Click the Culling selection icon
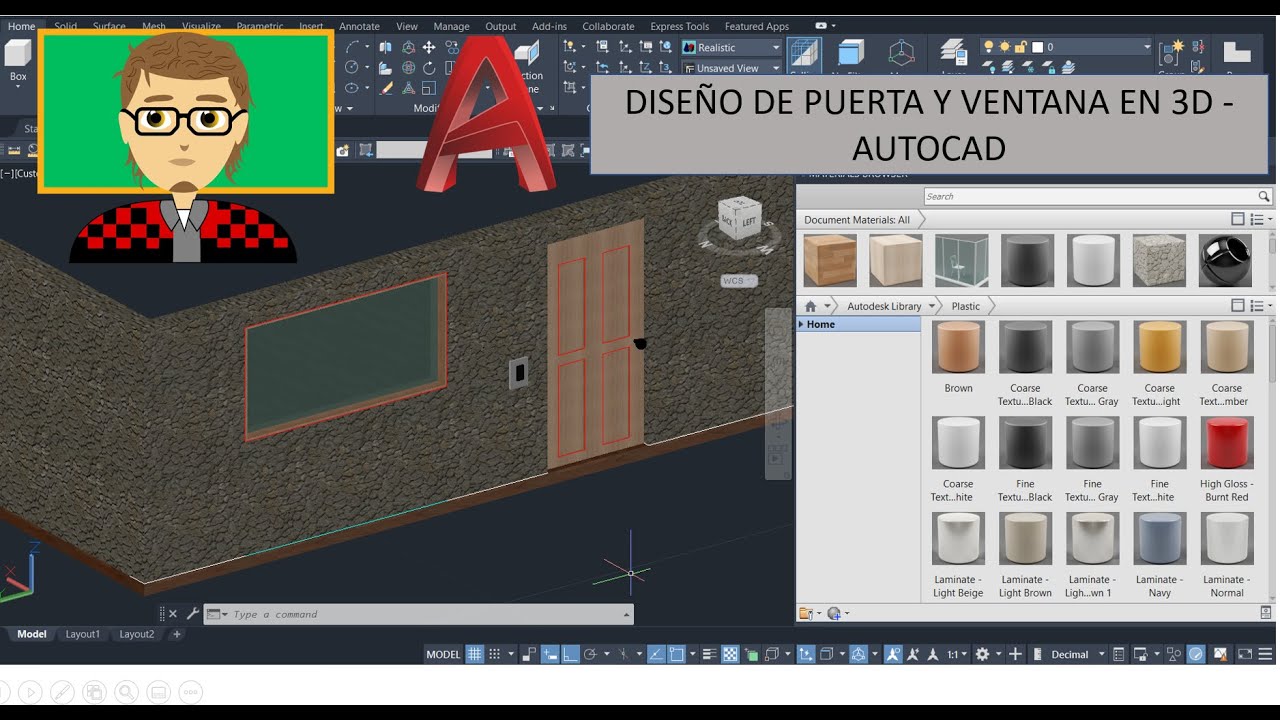The image size is (1280, 720). pyautogui.click(x=804, y=54)
